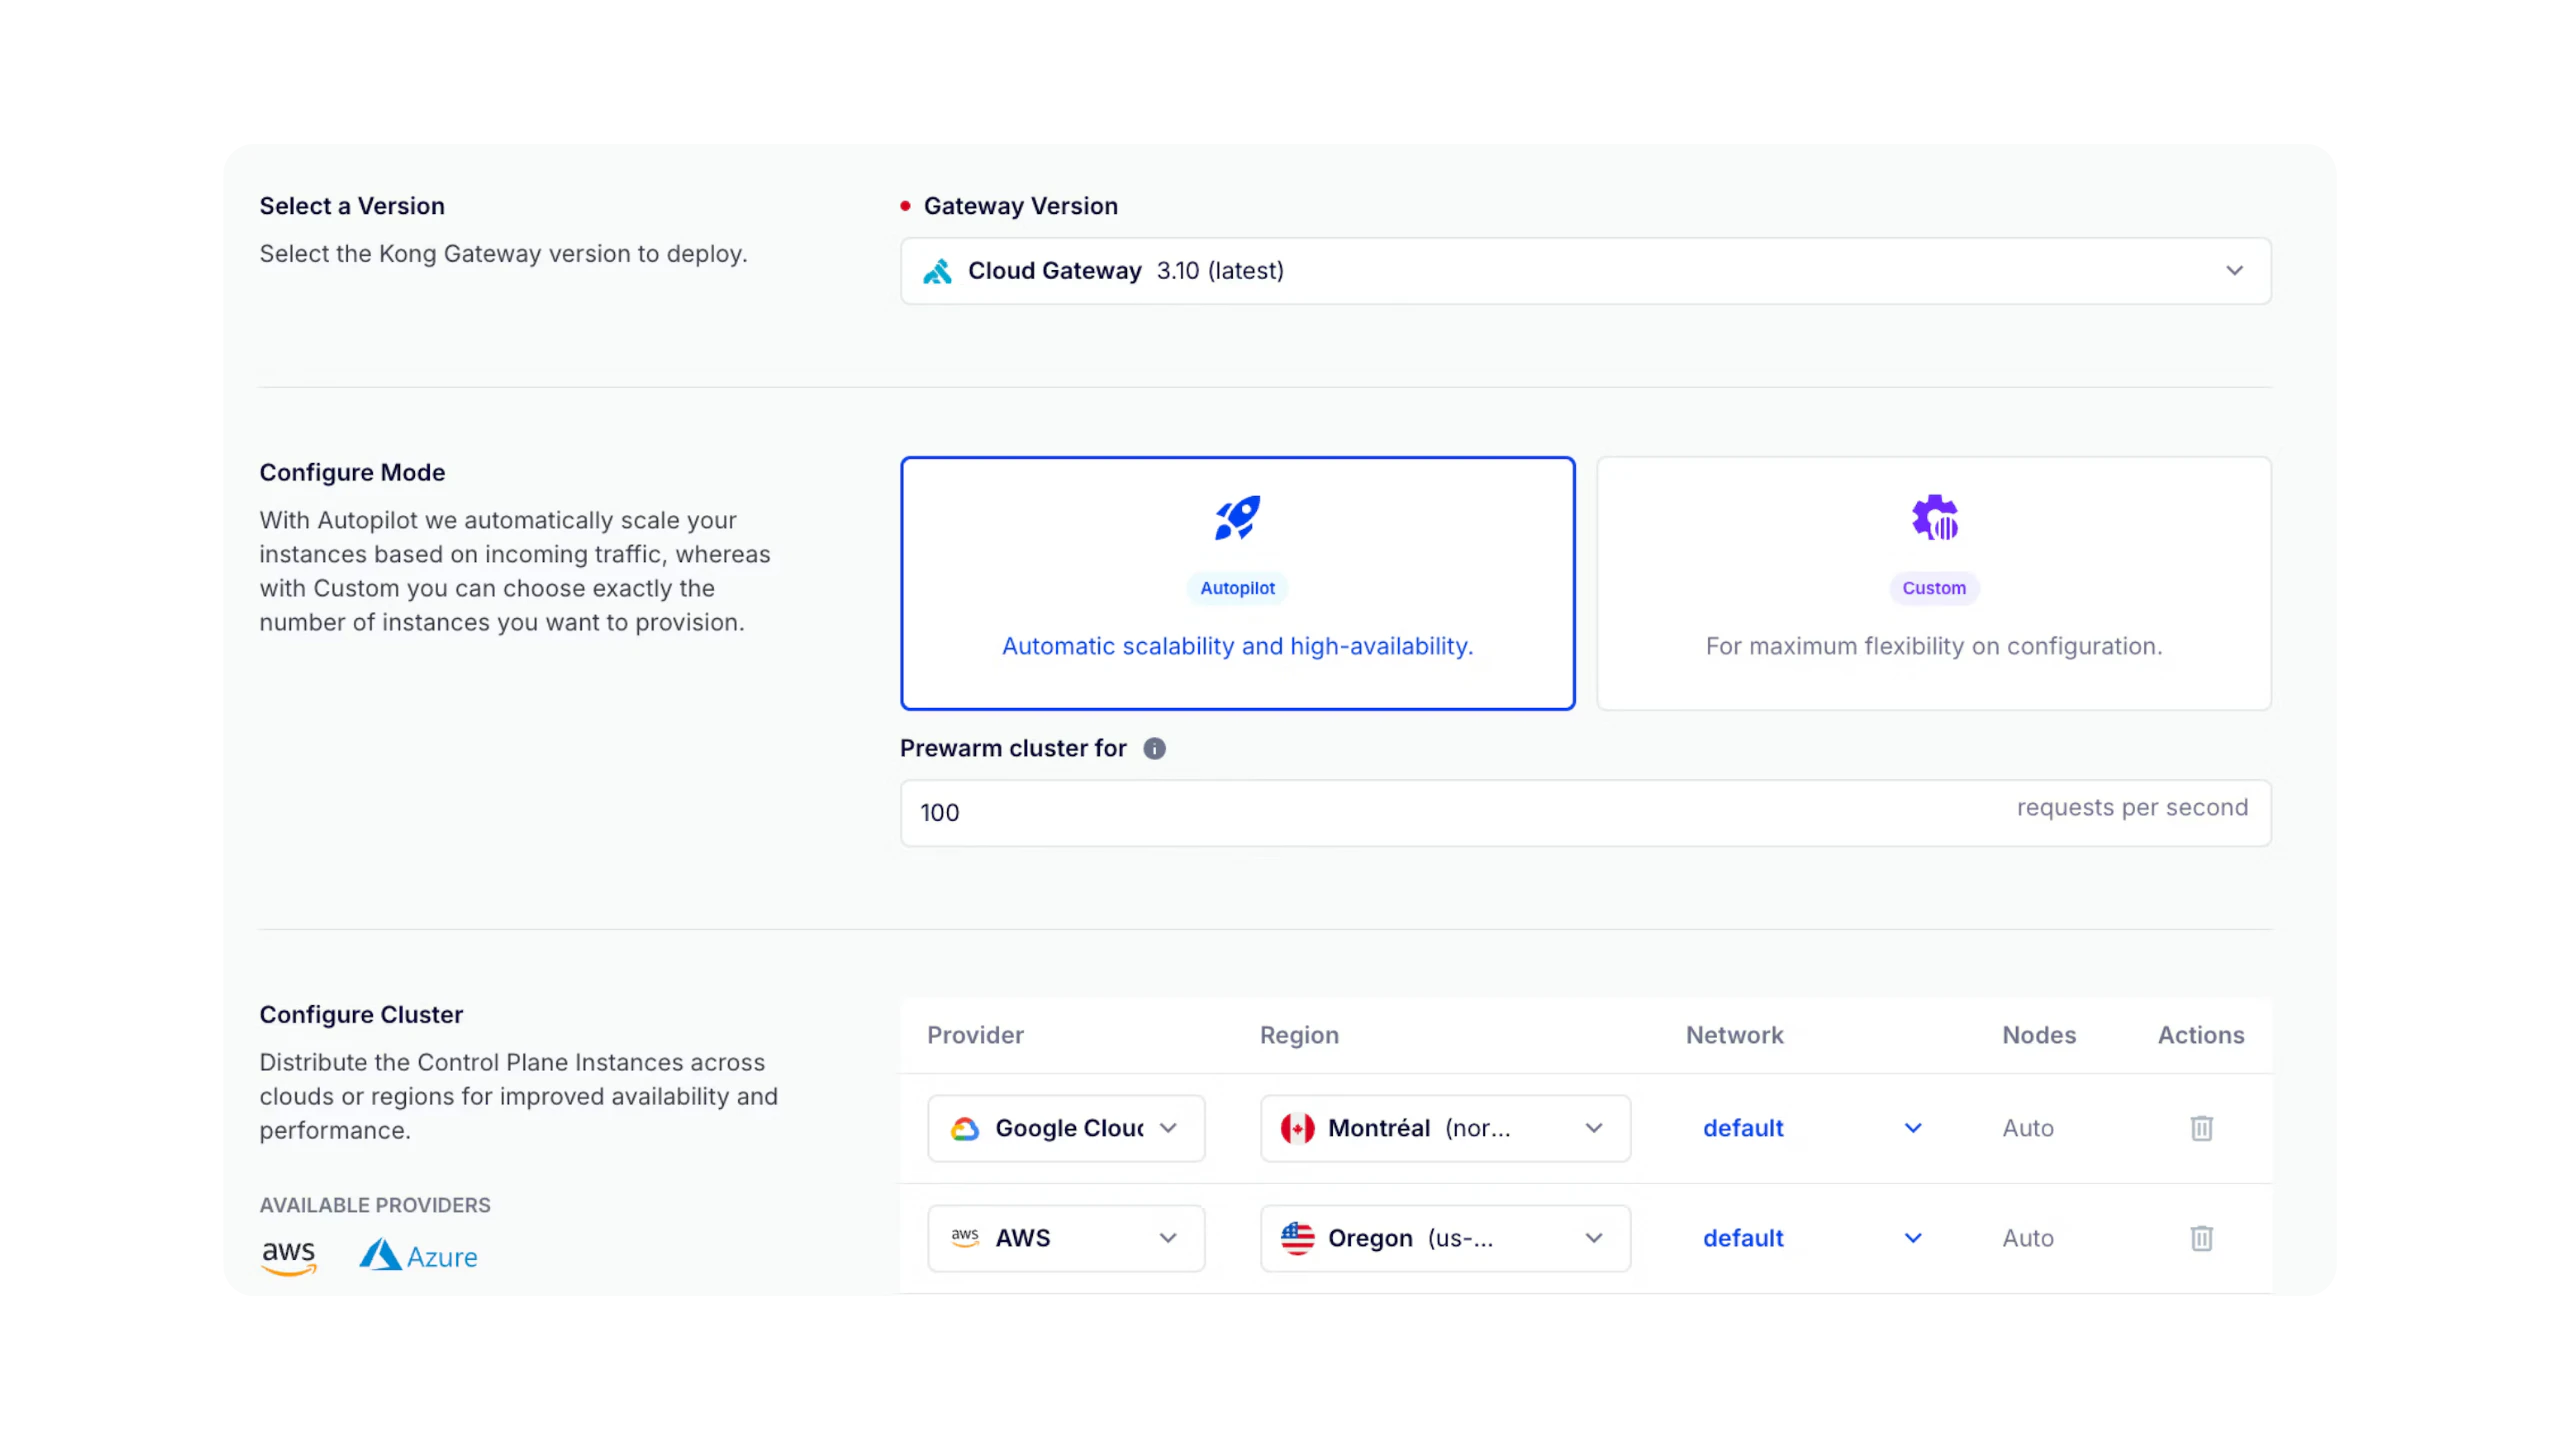Screen dimensions: 2560x1440
Task: Click the AWS logo under Available Providers
Action: coord(288,1256)
